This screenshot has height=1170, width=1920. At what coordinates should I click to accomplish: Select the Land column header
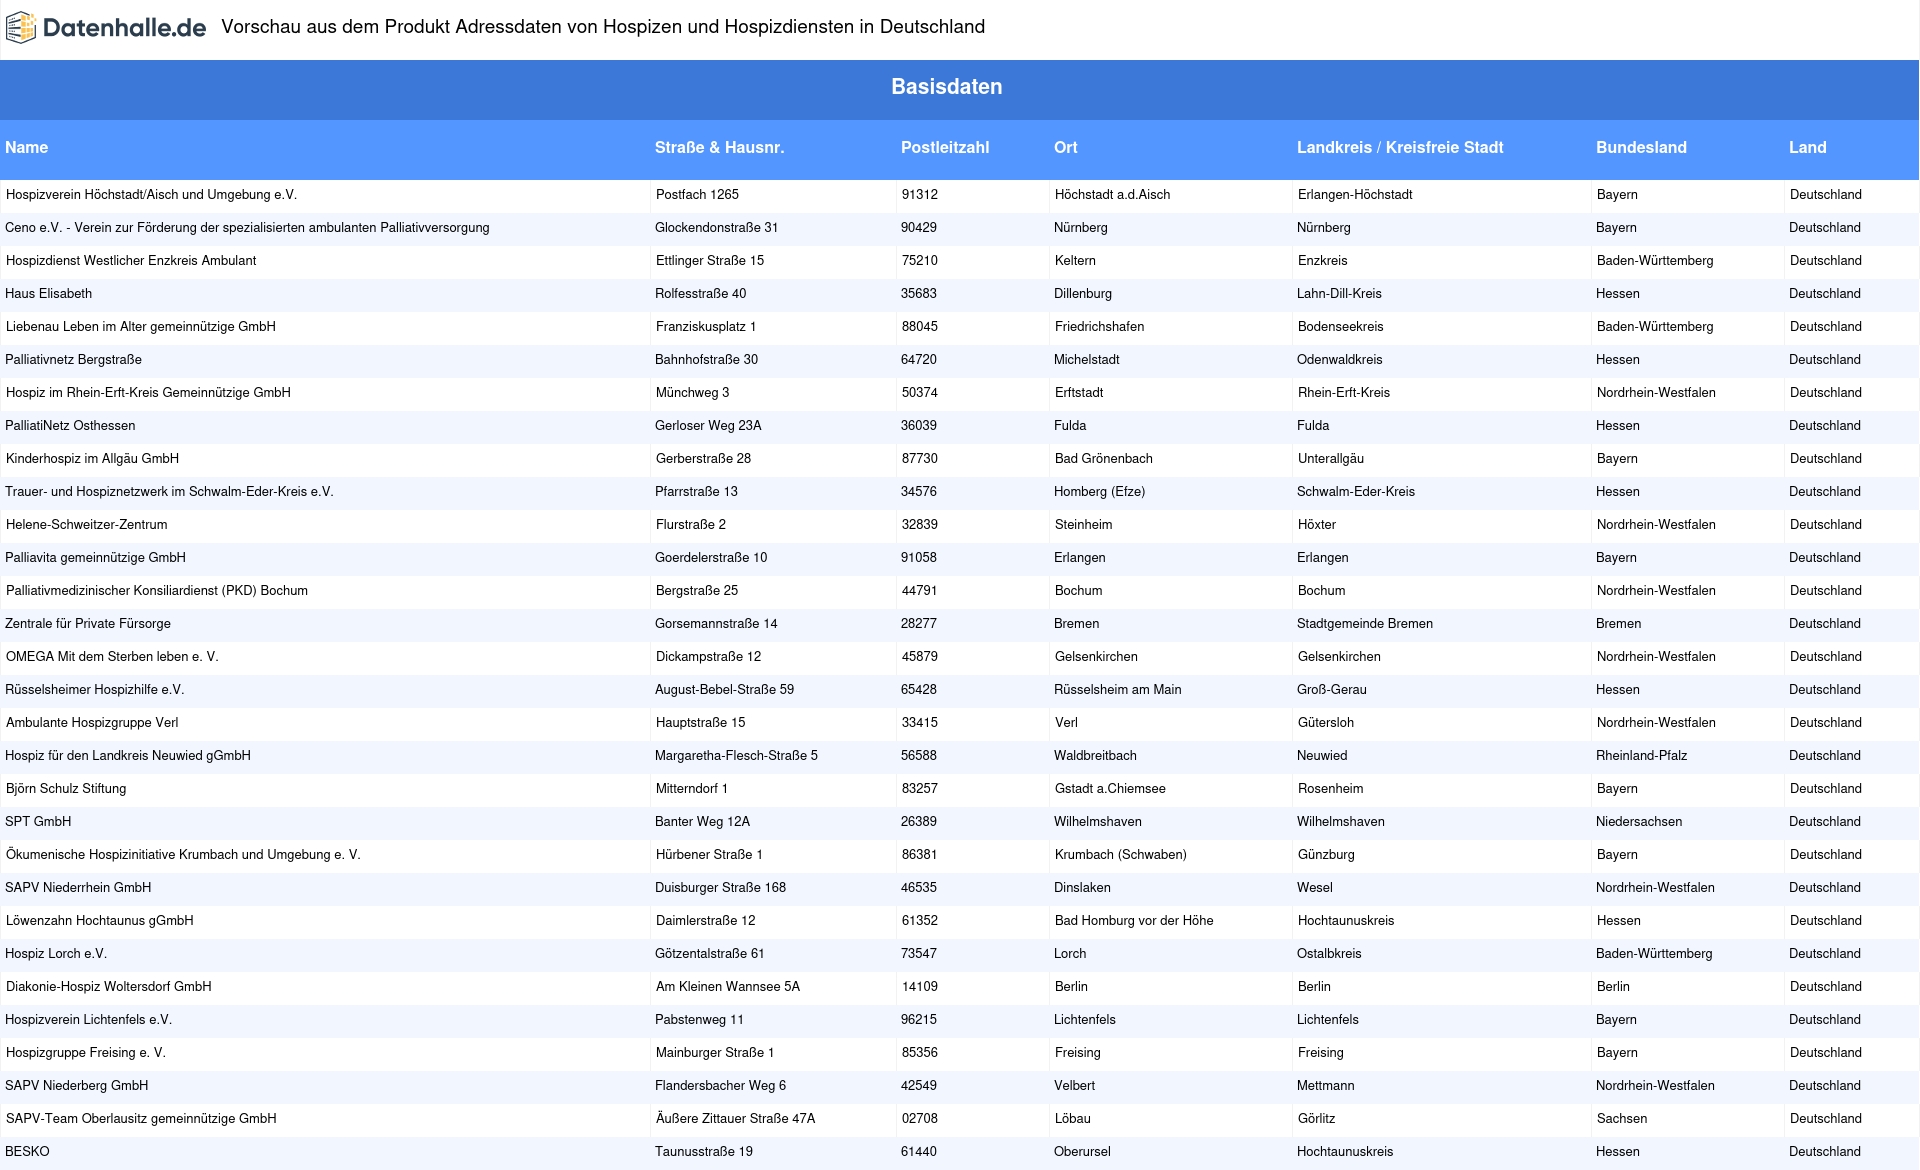point(1808,148)
